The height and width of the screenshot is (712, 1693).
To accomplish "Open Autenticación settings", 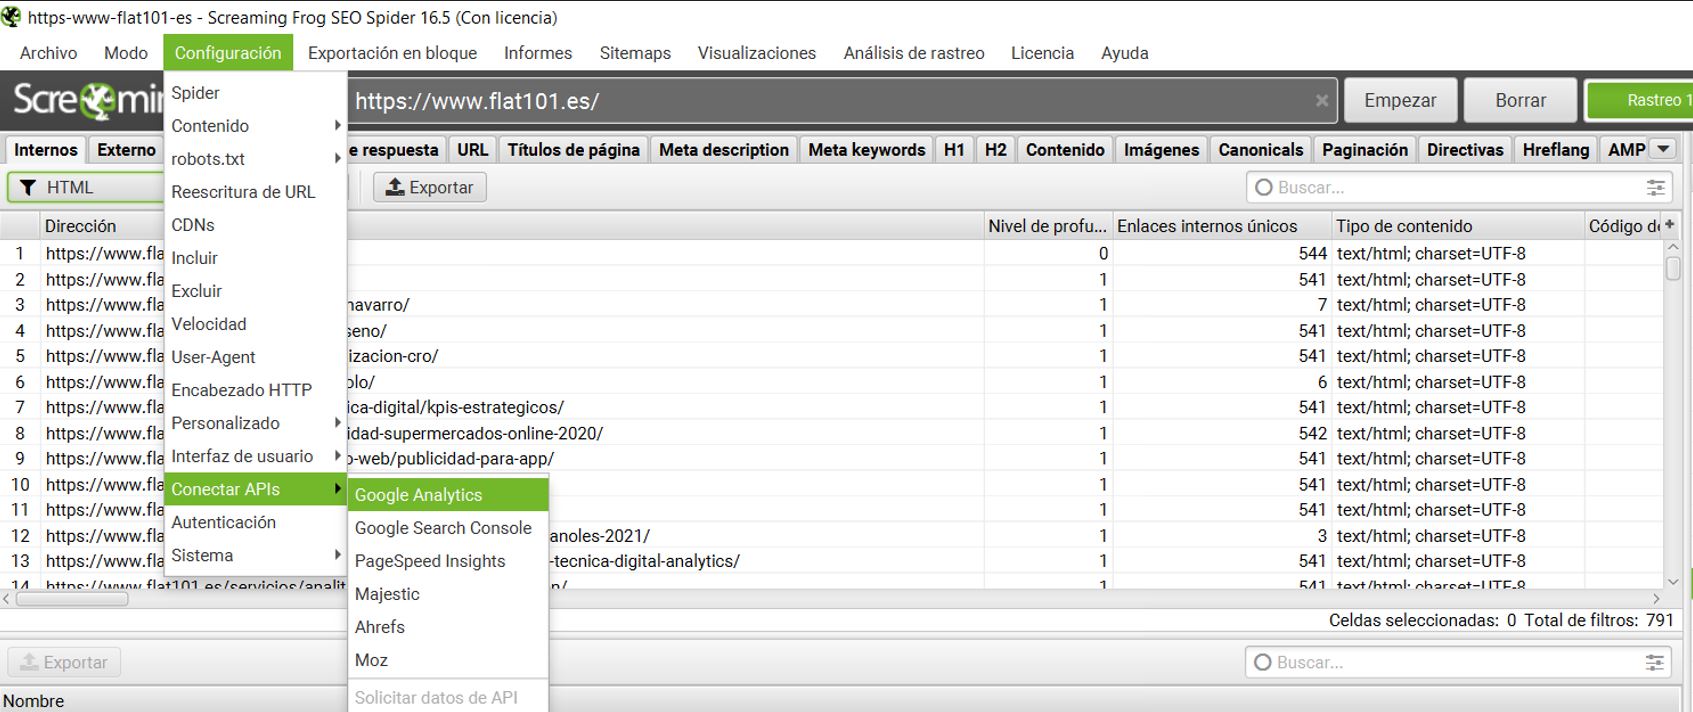I will tap(256, 522).
